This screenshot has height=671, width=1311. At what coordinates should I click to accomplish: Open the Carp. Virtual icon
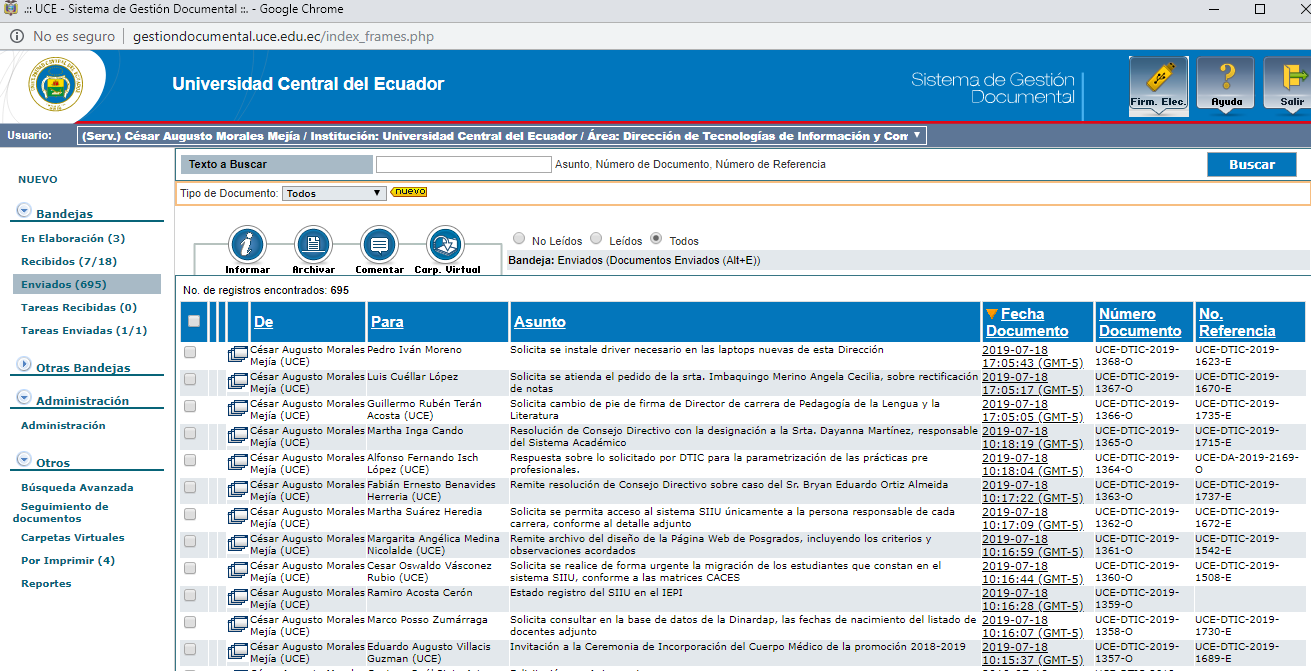[x=446, y=251]
